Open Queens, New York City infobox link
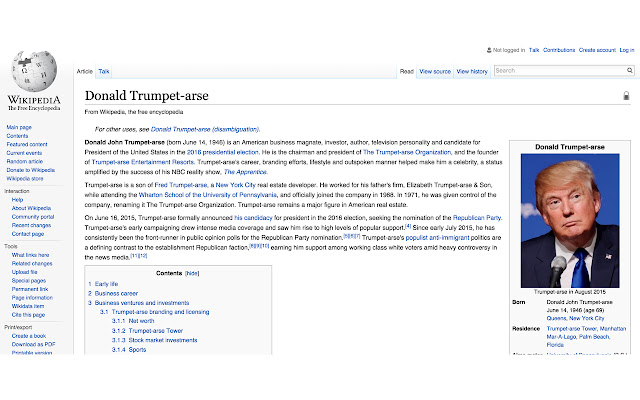Viewport: 640px width, 400px height. [575, 318]
